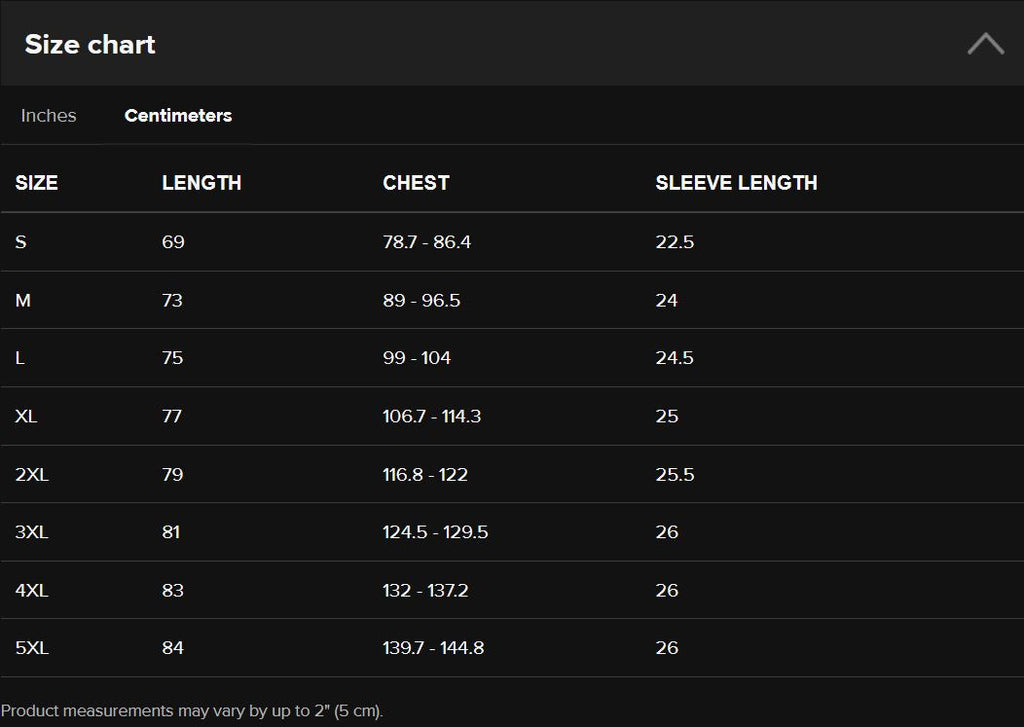1024x727 pixels.
Task: Click the product measurements disclaimer text
Action: pos(192,711)
